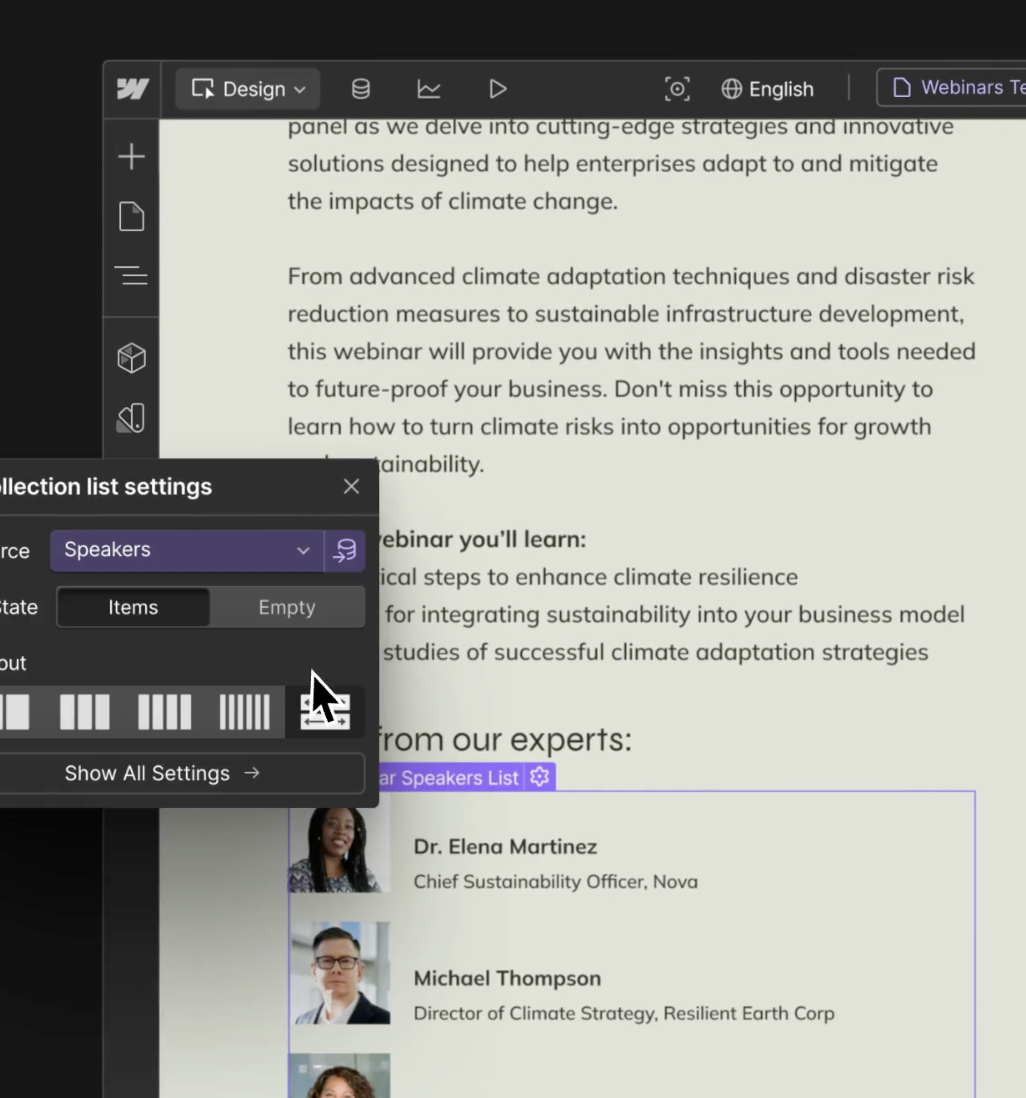Open the swatch icon below Components

[x=132, y=418]
